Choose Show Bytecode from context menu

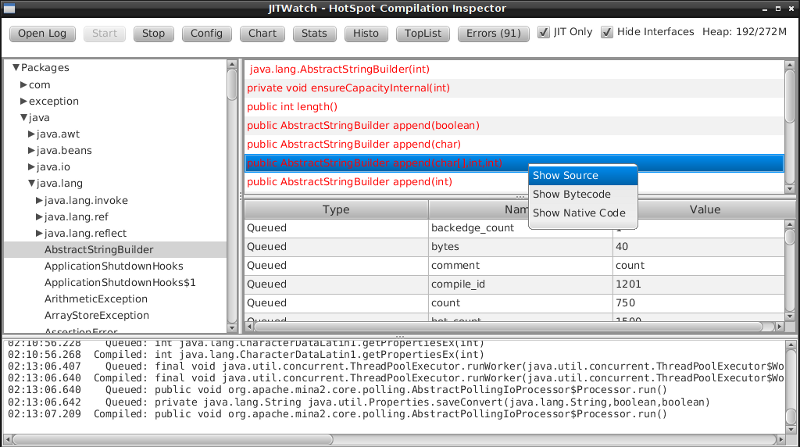pos(571,194)
